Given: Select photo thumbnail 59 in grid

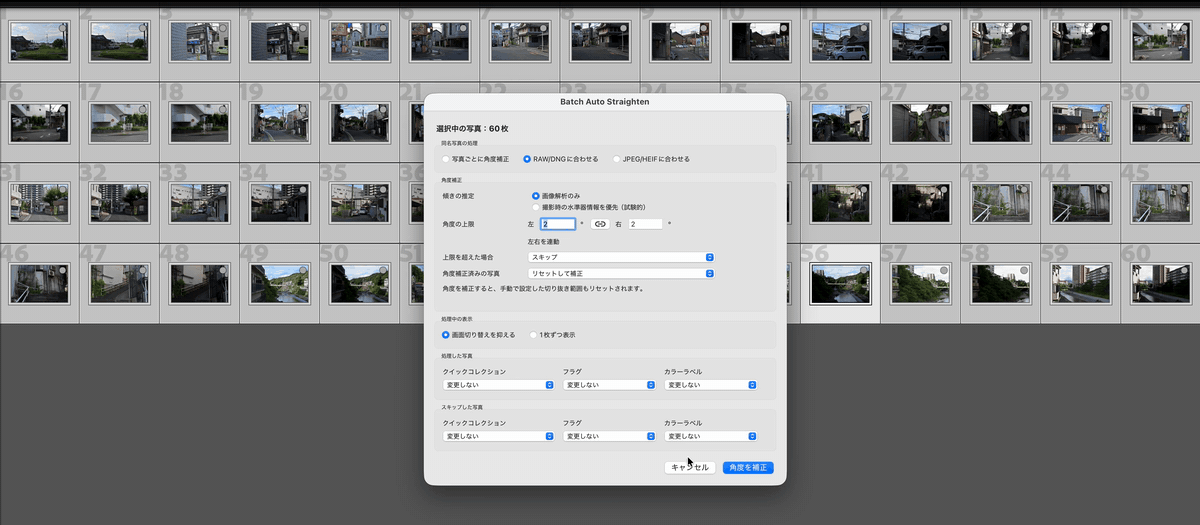Looking at the screenshot, I should pyautogui.click(x=1079, y=283).
